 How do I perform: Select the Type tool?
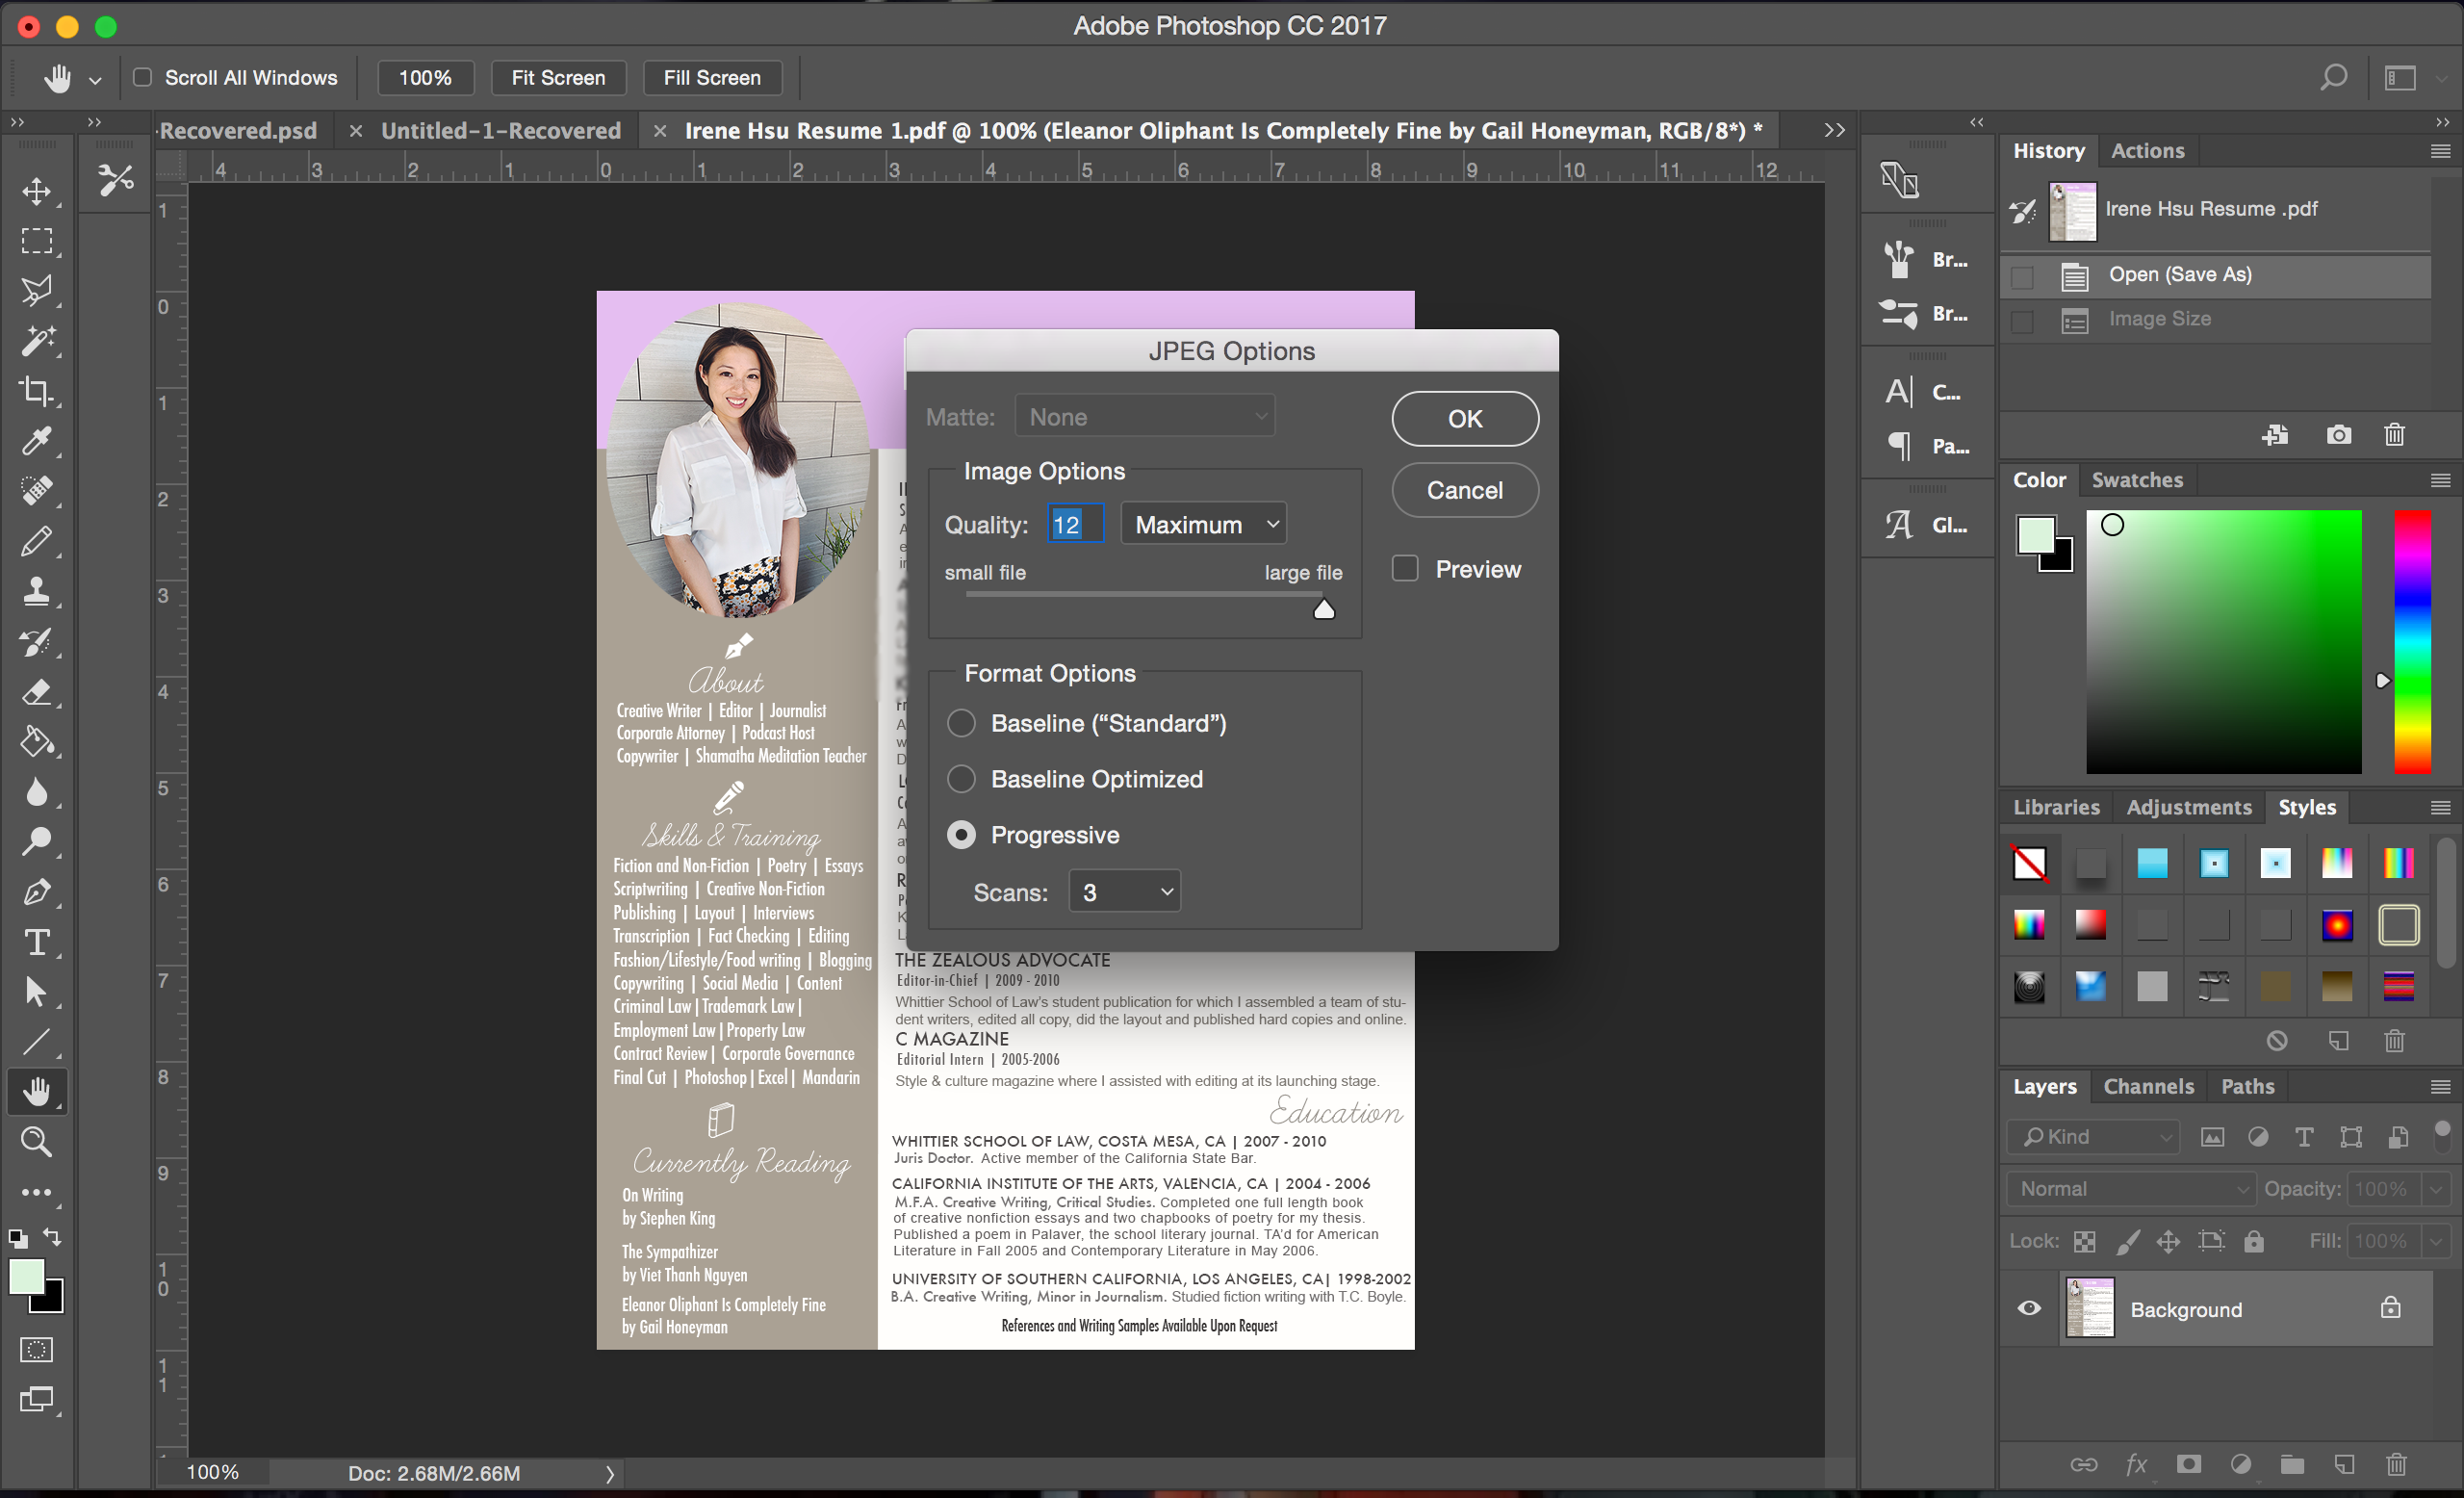(x=37, y=942)
